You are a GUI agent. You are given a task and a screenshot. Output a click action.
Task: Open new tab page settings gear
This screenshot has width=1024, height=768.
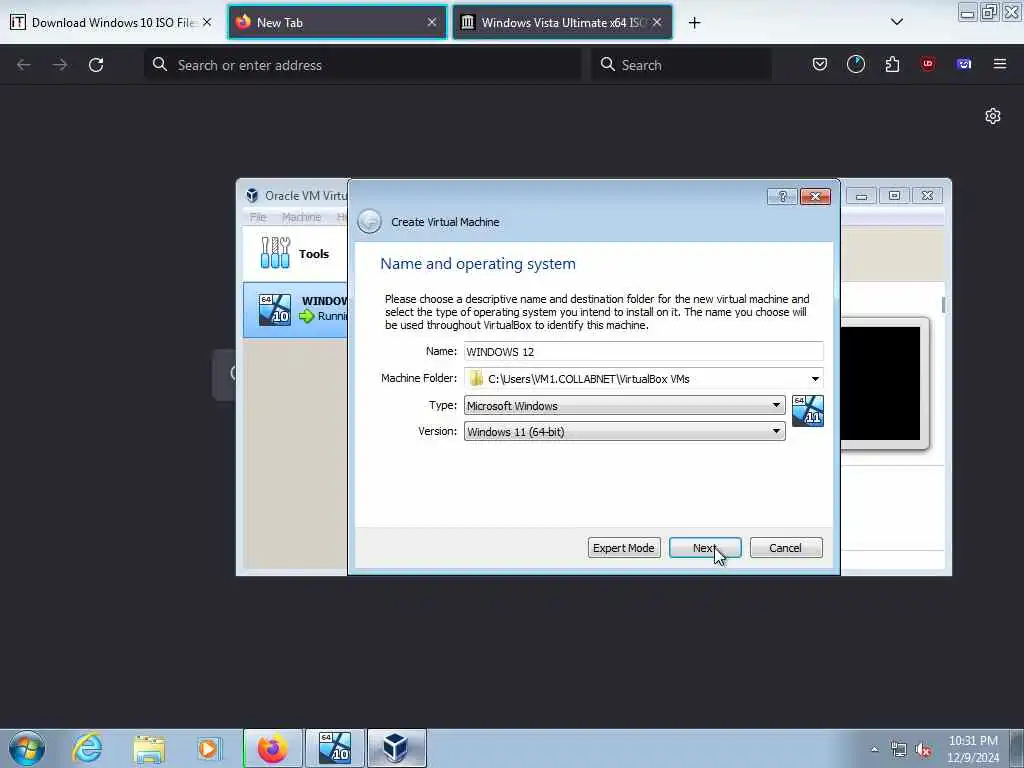pyautogui.click(x=993, y=116)
